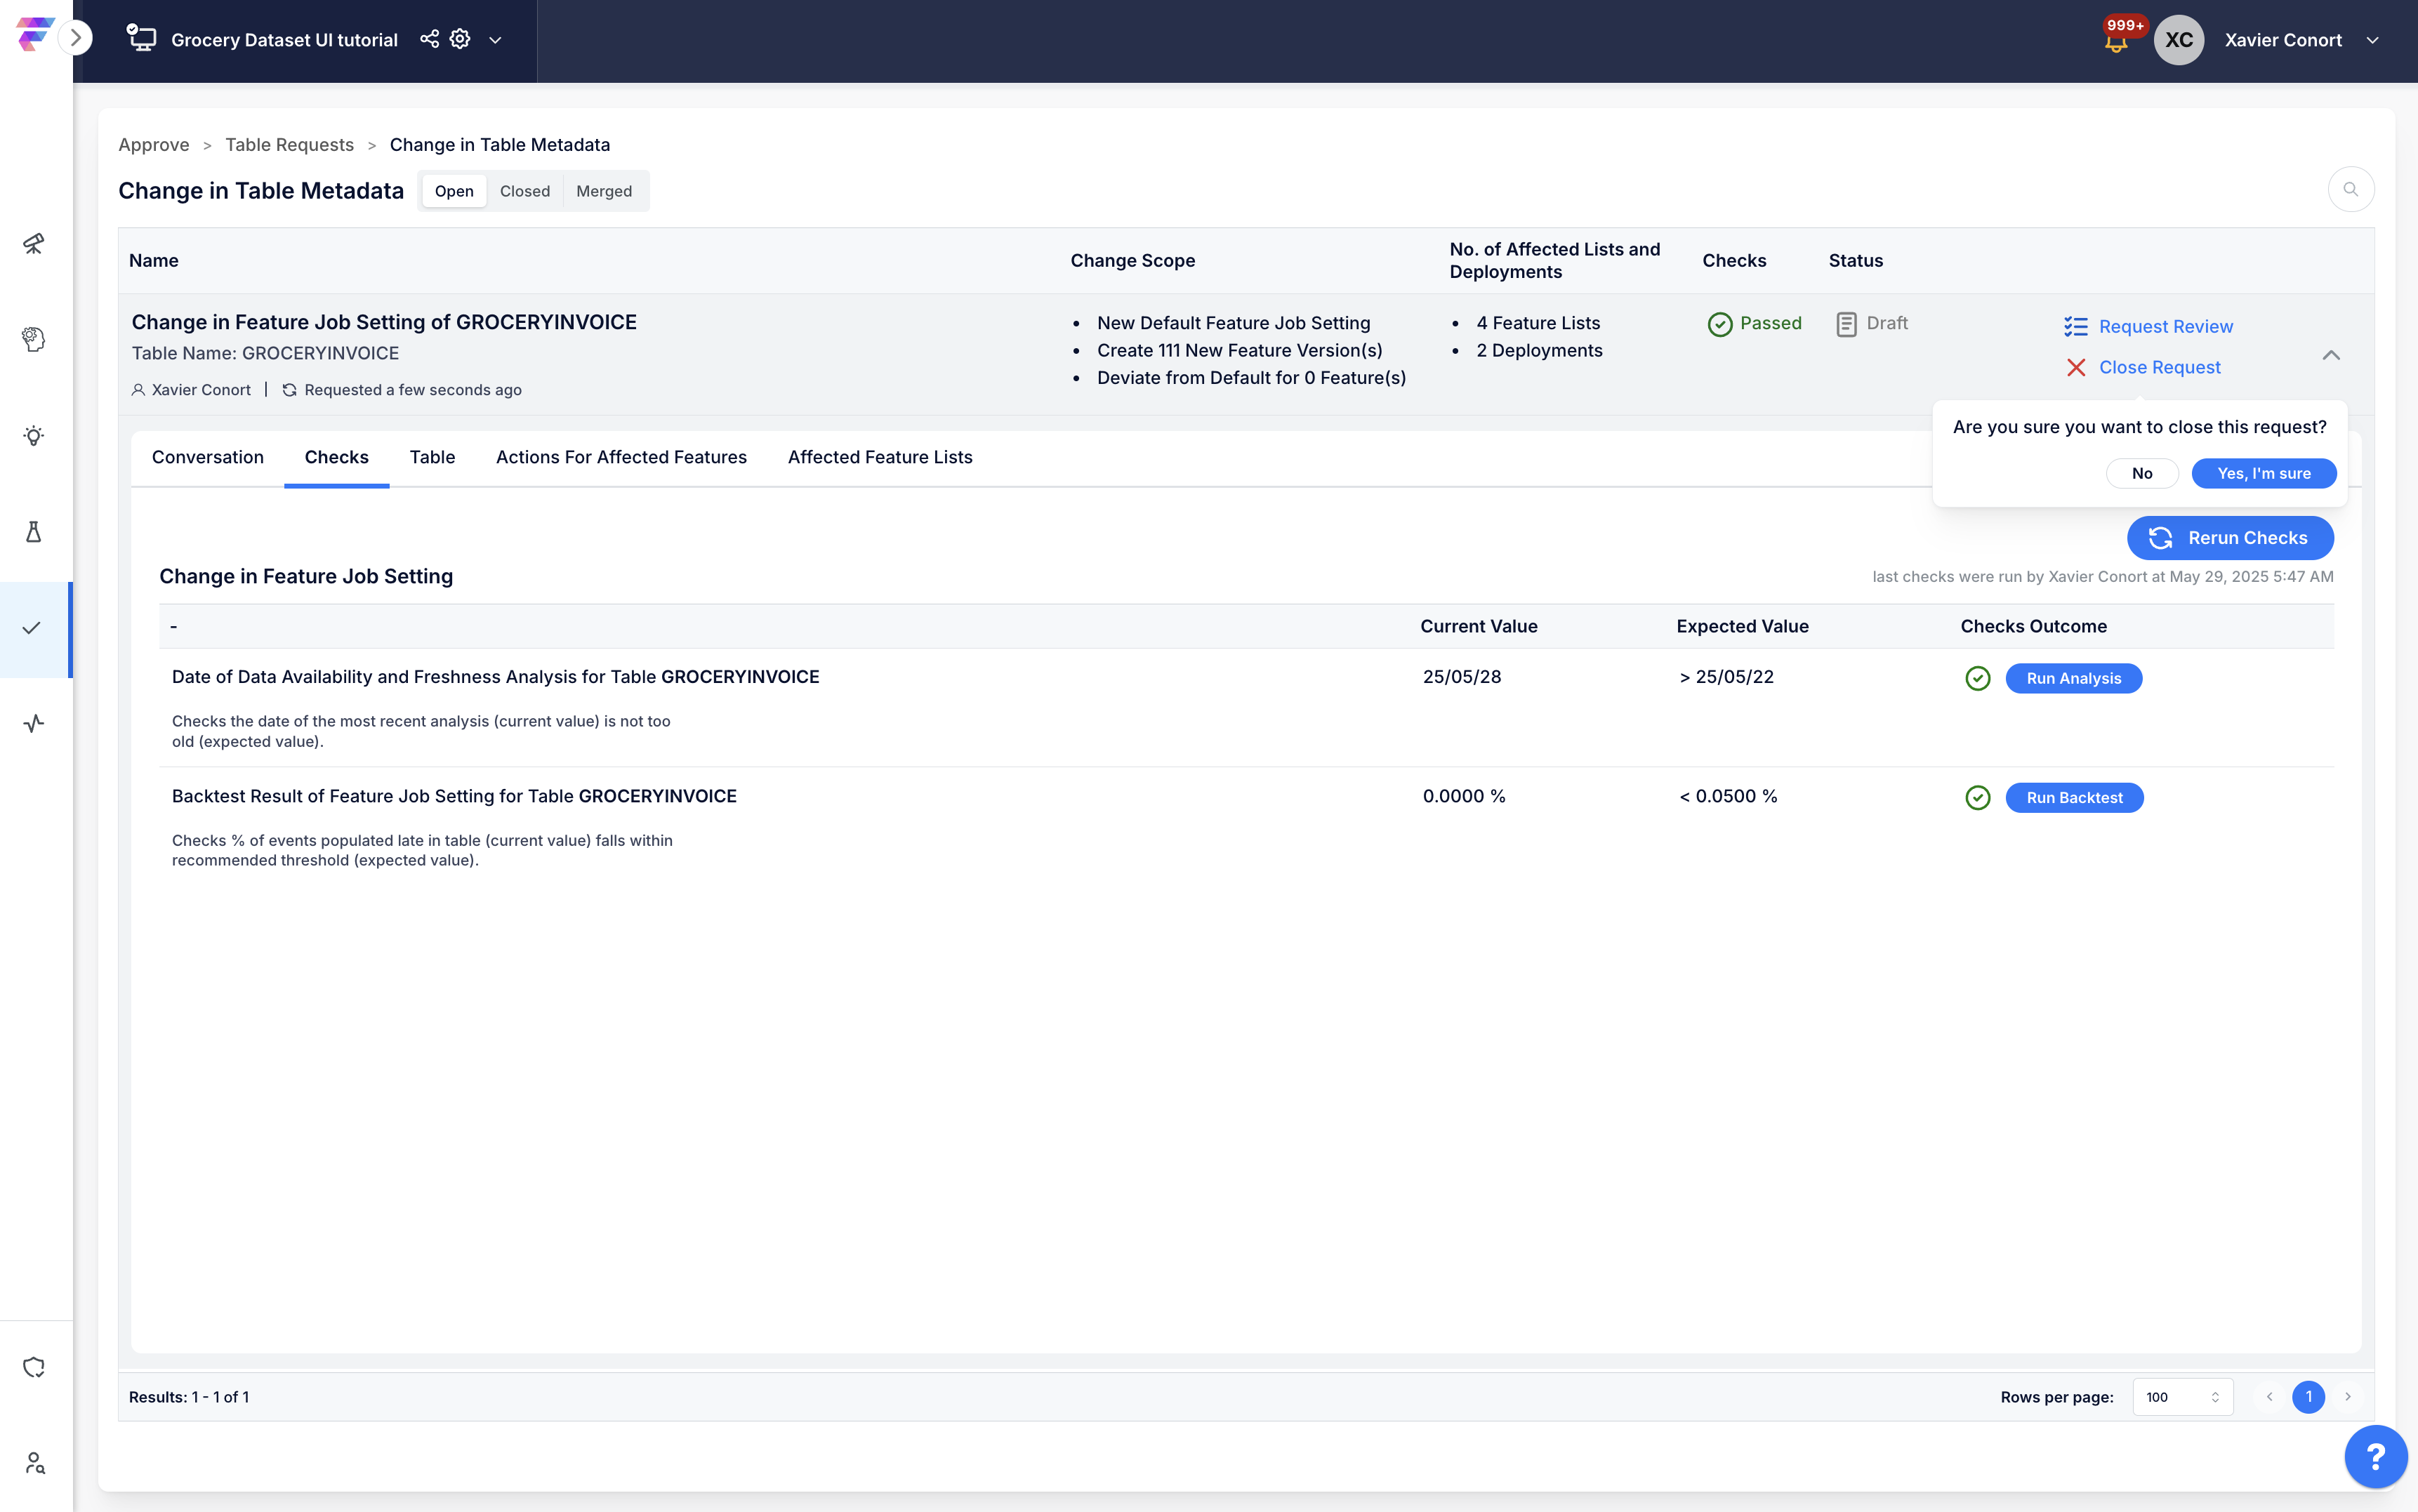Switch filter to Merged requests

(604, 191)
